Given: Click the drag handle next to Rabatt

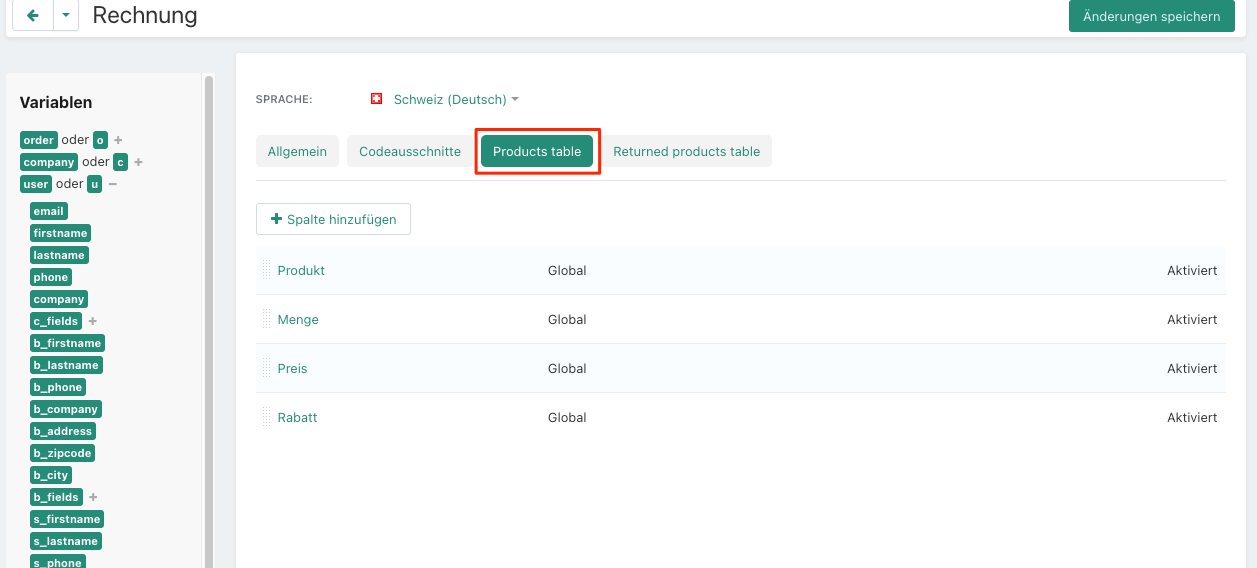Looking at the screenshot, I should click(267, 417).
